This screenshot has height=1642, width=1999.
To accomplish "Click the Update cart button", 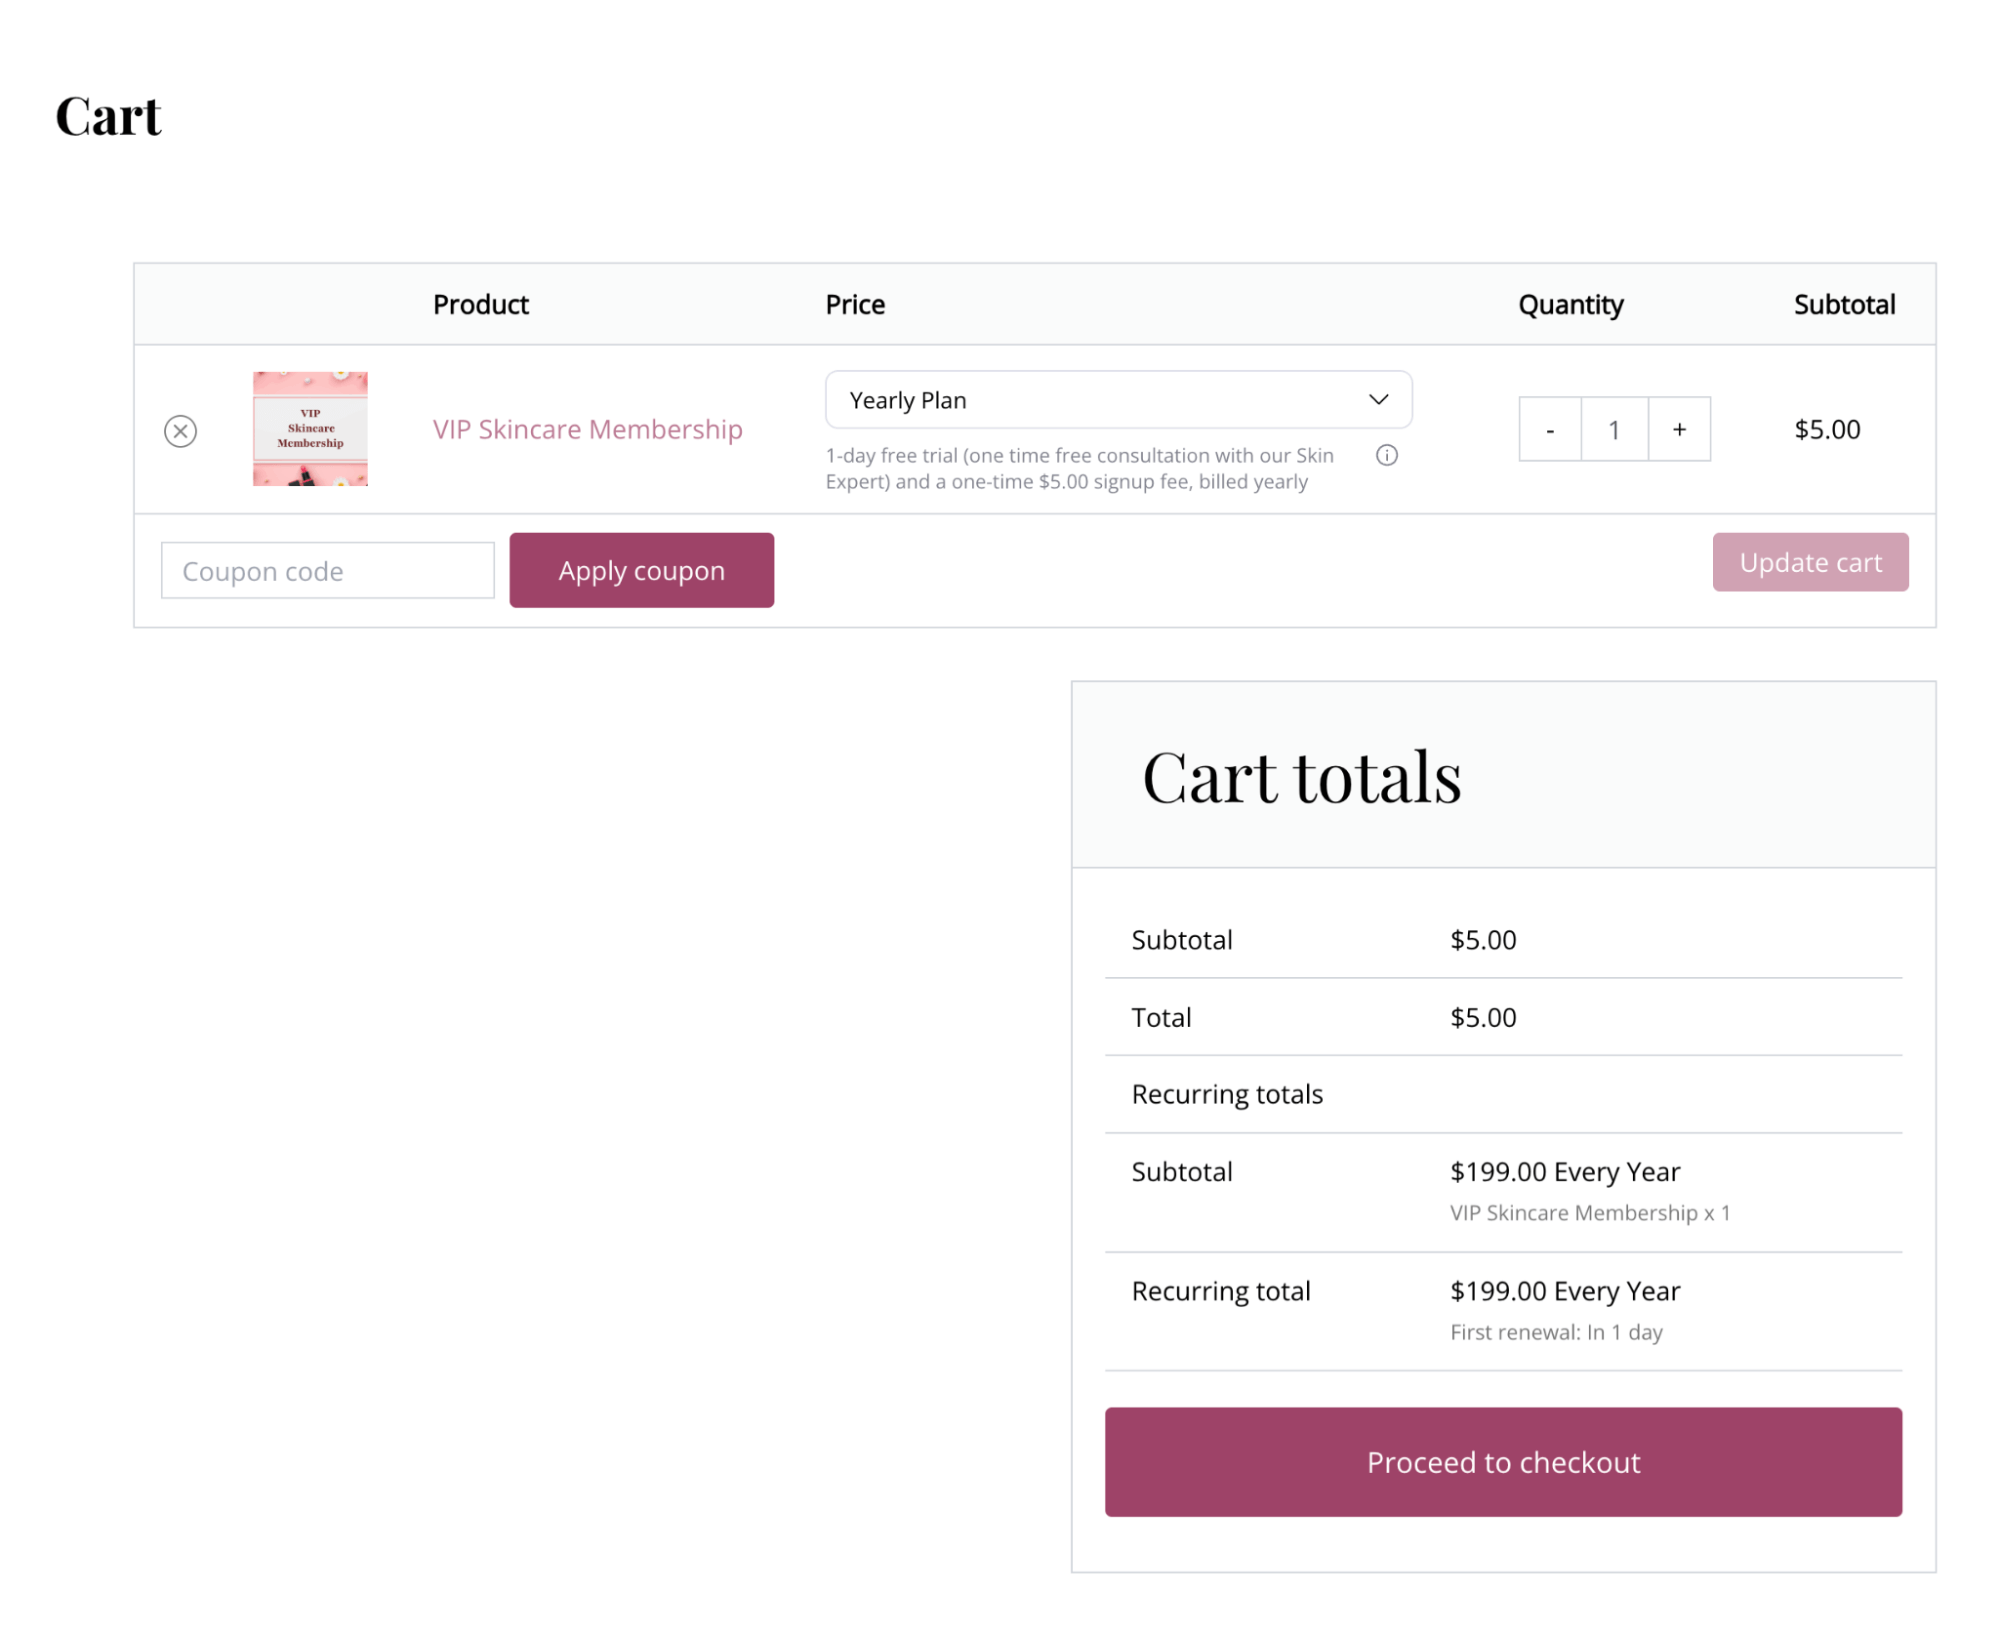I will pos(1810,562).
